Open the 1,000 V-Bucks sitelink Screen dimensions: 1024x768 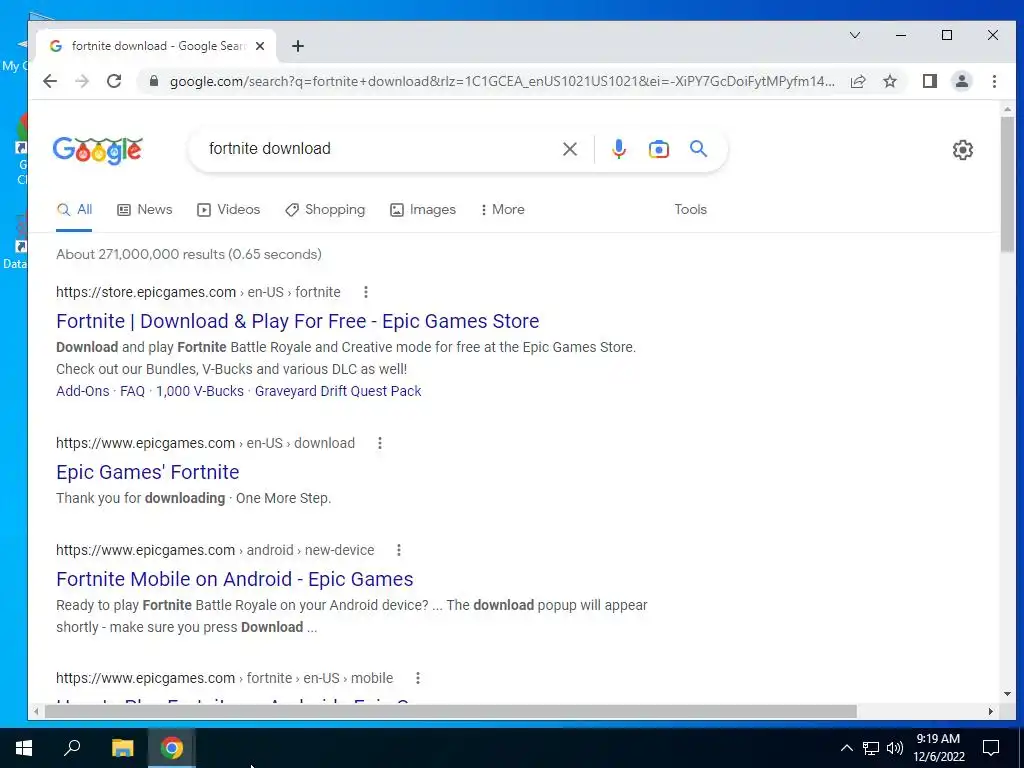click(x=200, y=391)
